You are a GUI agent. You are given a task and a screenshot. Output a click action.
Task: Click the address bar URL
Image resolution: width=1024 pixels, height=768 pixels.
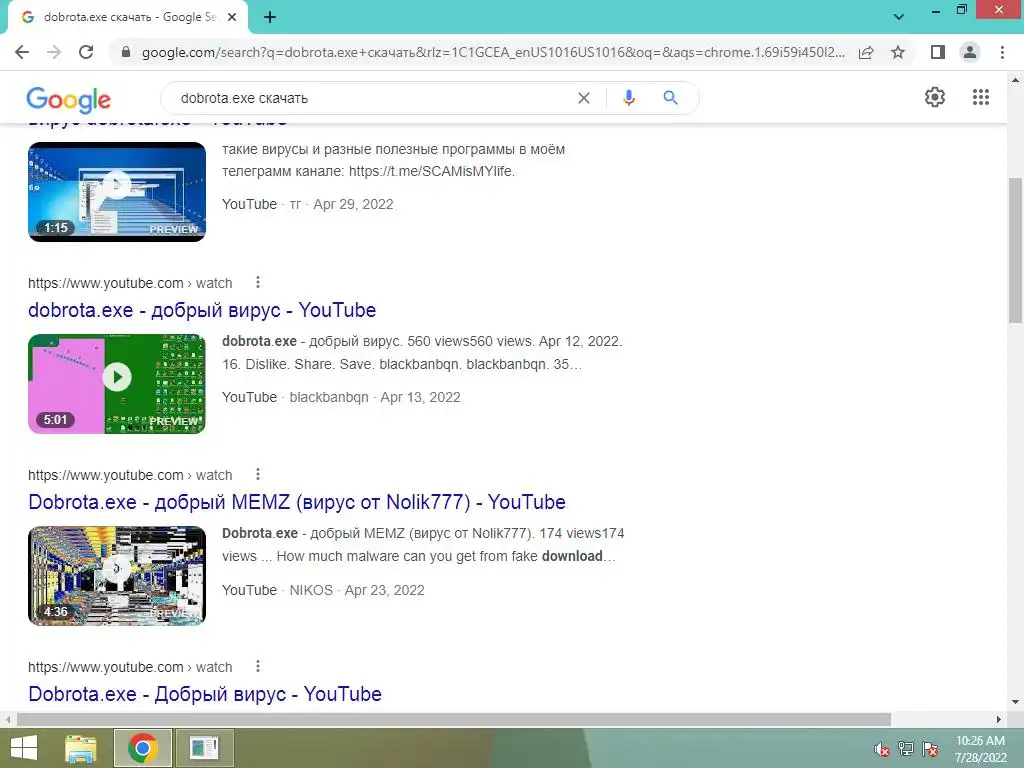(493, 52)
